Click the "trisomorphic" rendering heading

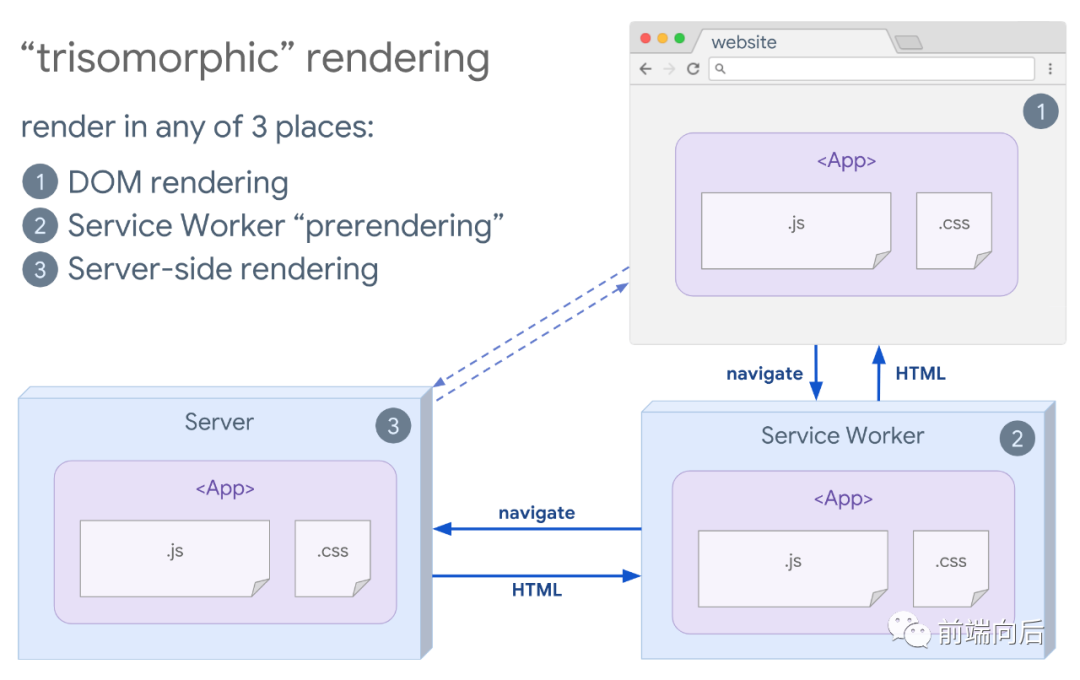coord(255,59)
